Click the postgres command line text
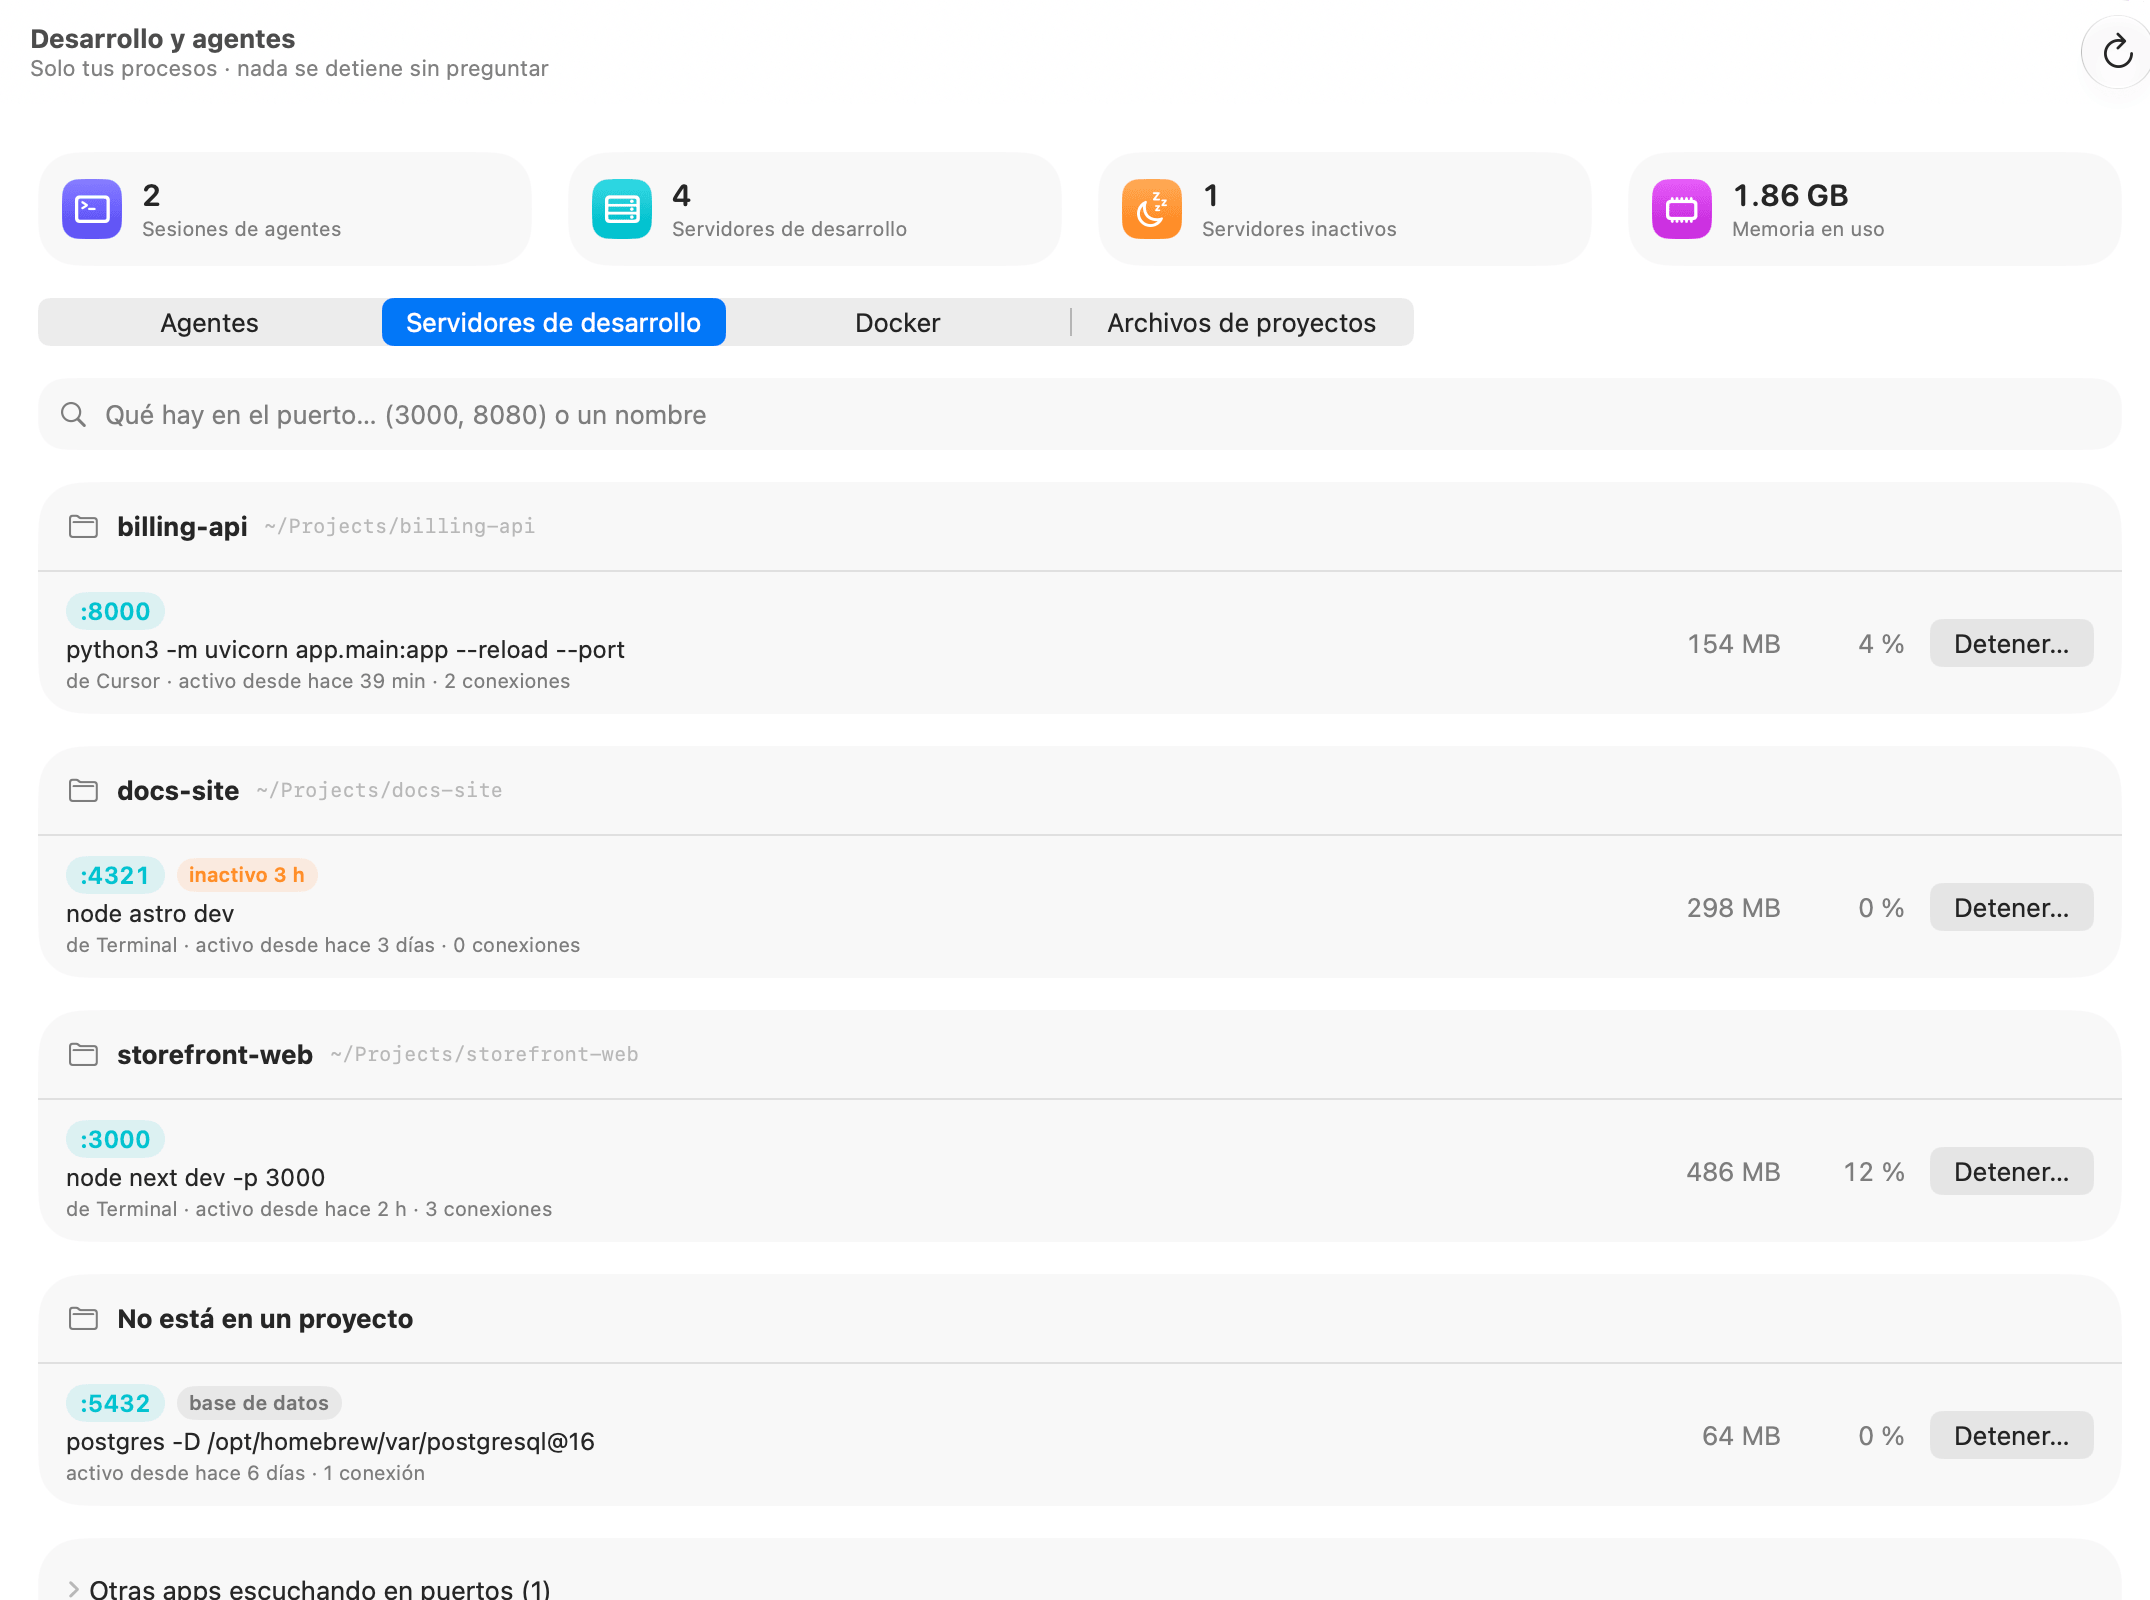2150x1600 pixels. point(330,1441)
